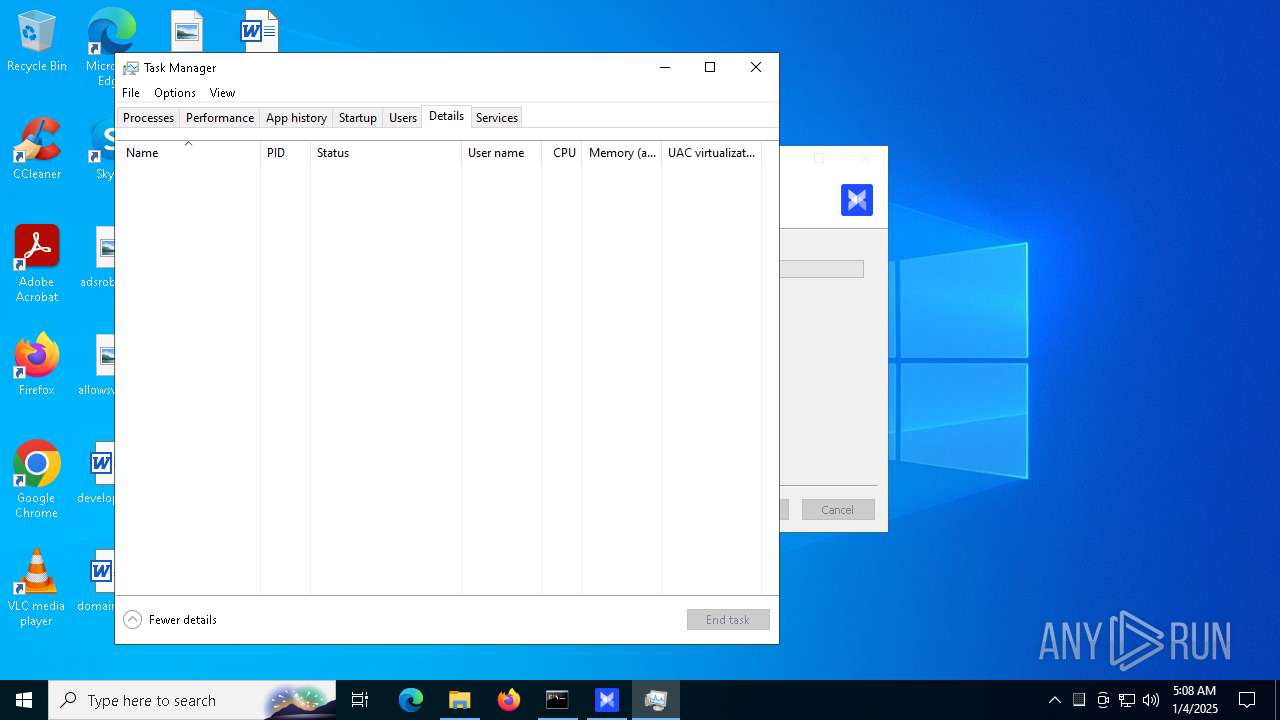Select the Details tab
The height and width of the screenshot is (720, 1280).
[x=446, y=116]
